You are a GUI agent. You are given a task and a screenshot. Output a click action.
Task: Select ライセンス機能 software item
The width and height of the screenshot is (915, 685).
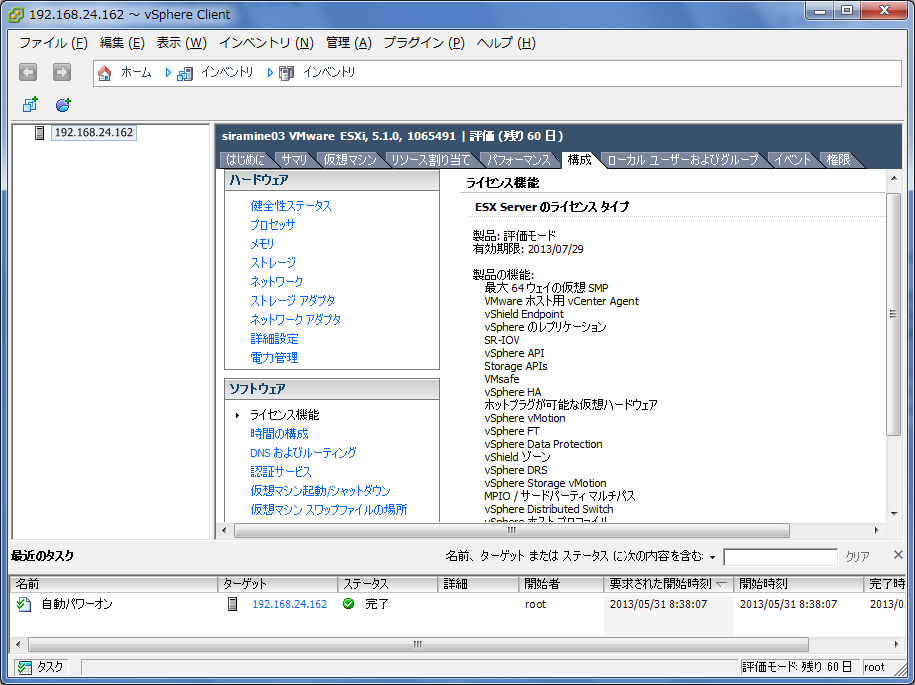(284, 415)
